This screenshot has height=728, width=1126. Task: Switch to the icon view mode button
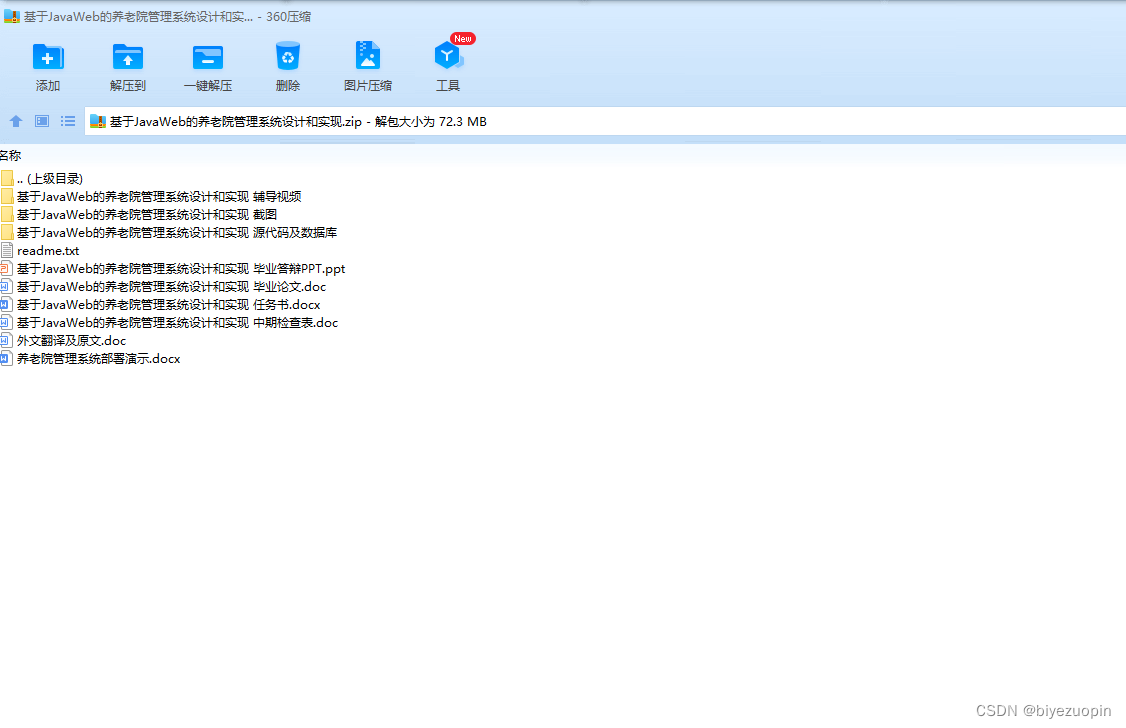(x=42, y=121)
